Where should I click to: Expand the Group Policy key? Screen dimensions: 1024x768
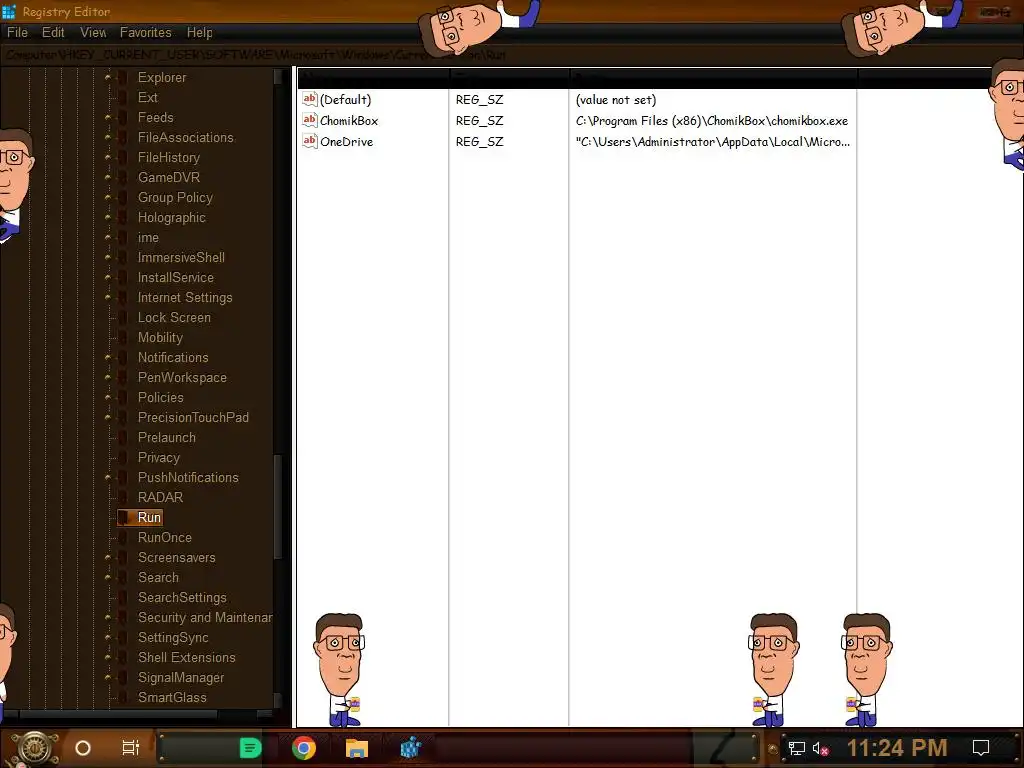coord(108,197)
